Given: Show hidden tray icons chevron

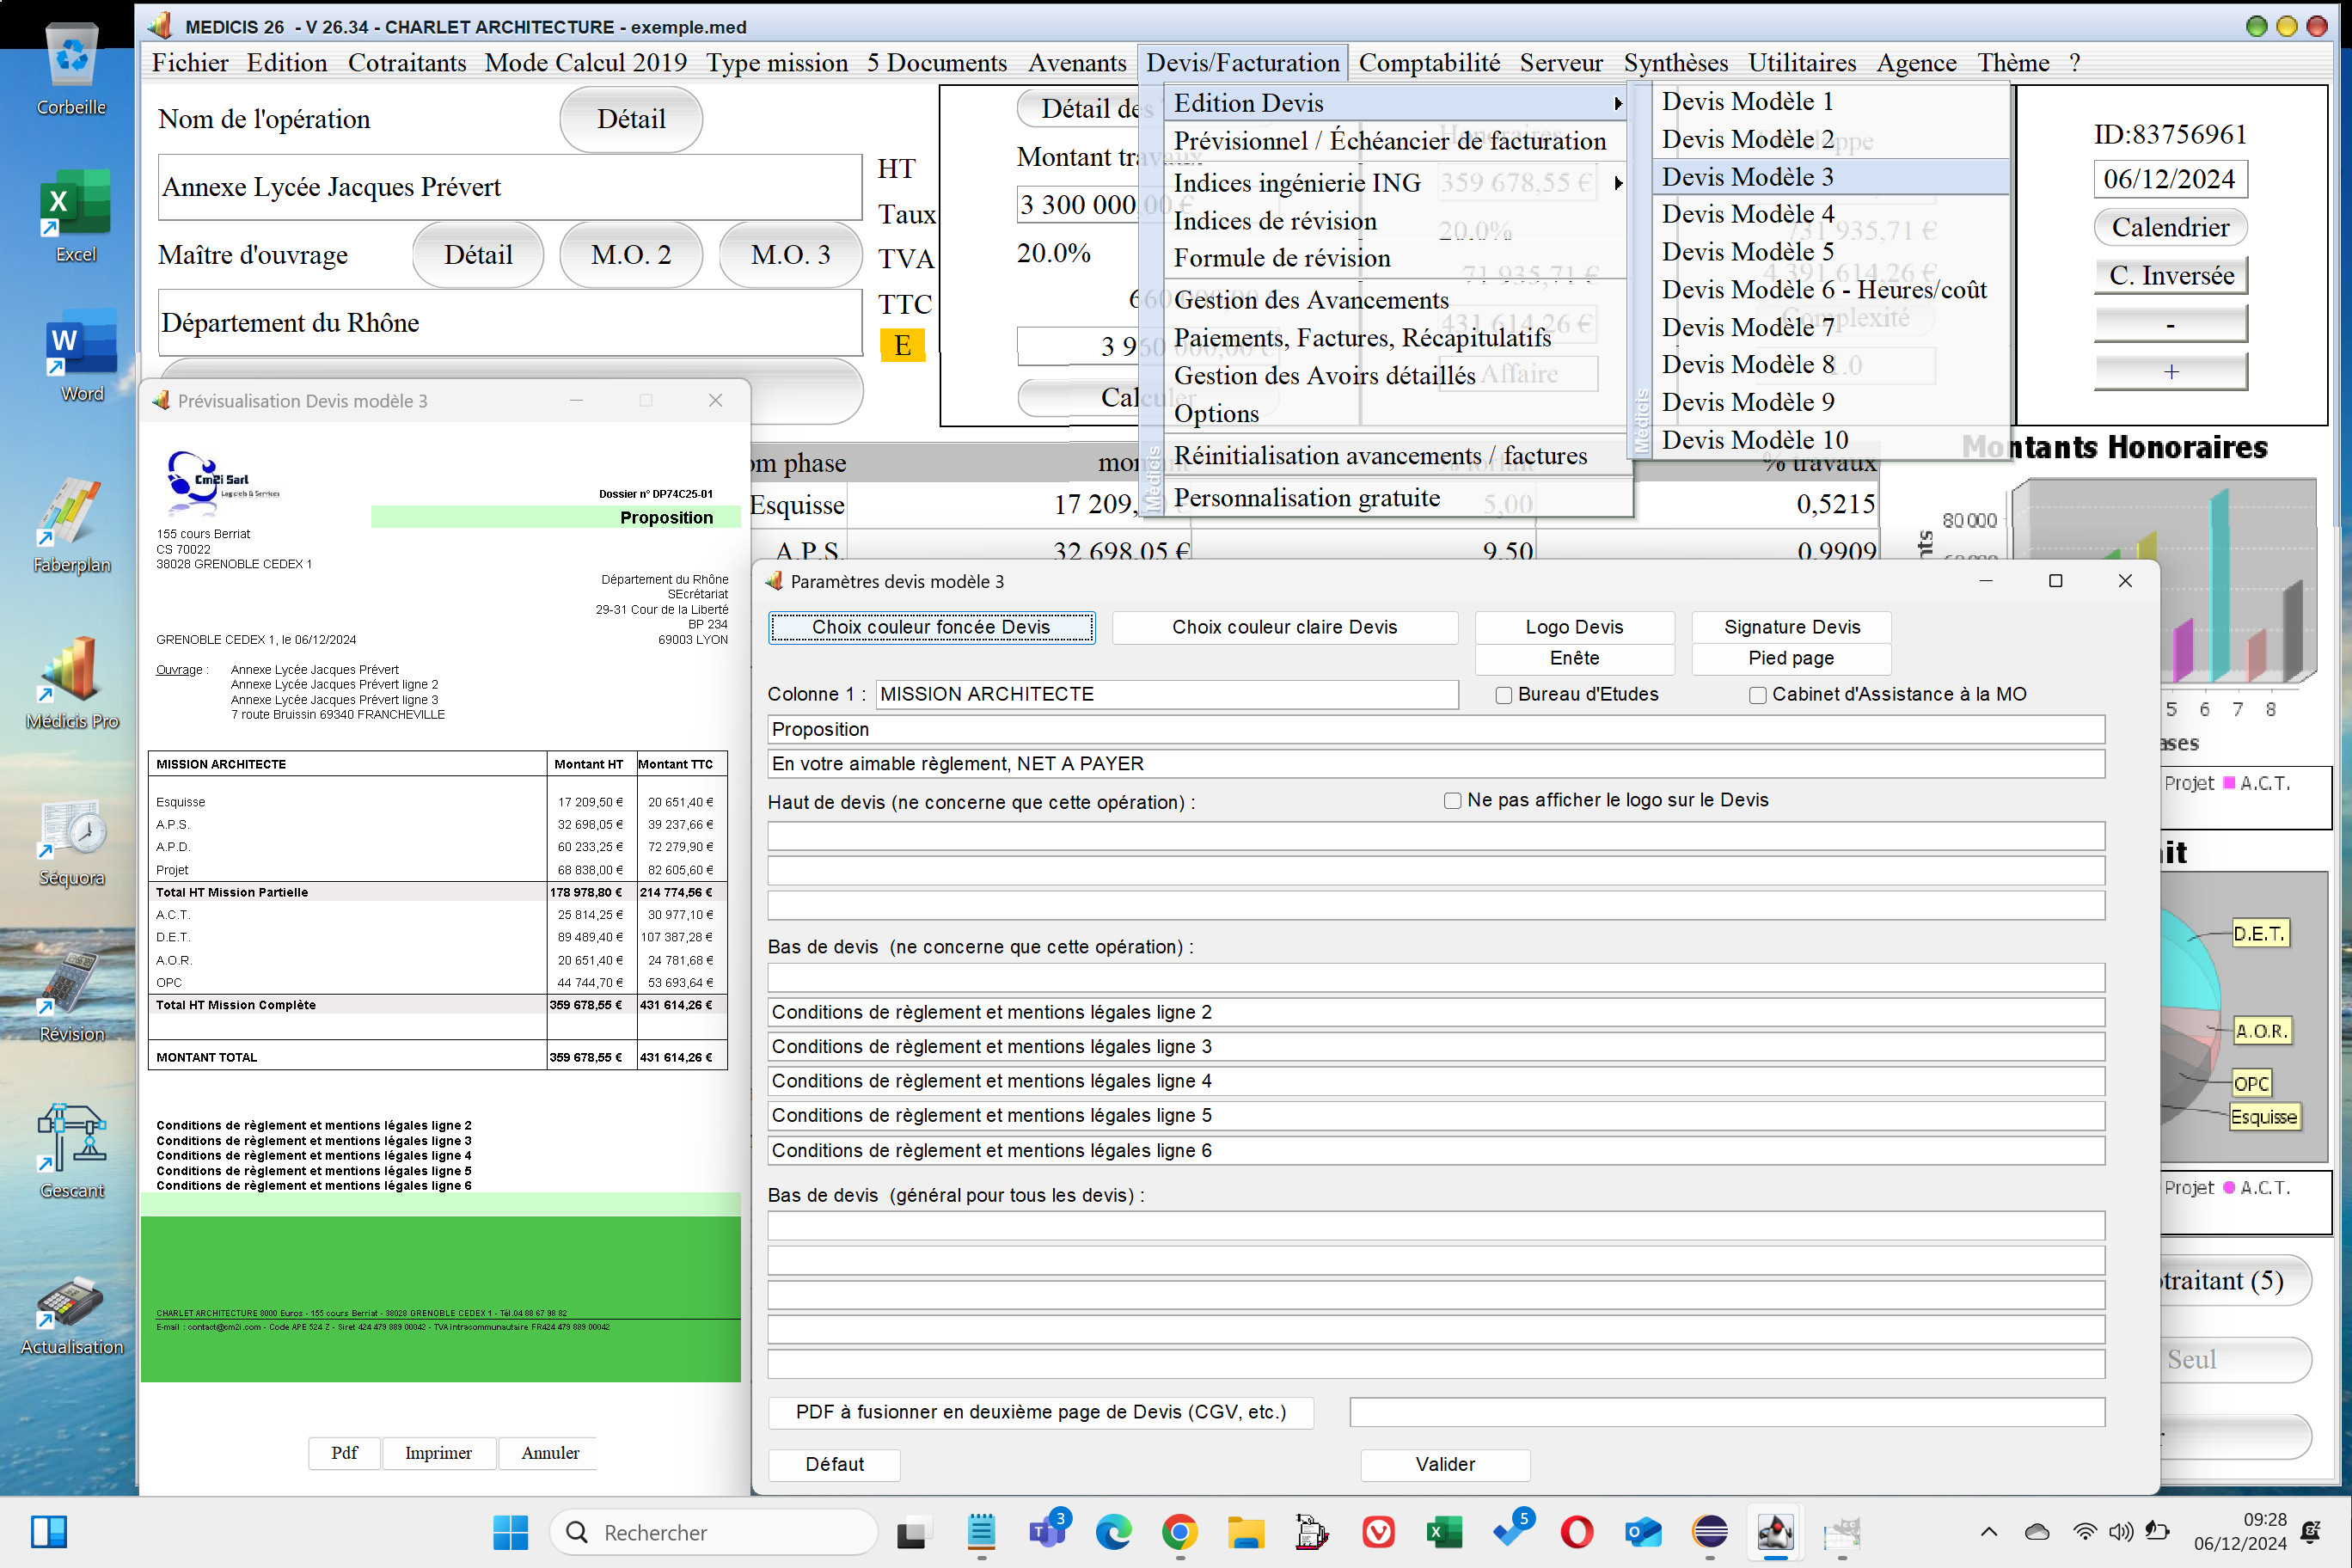Looking at the screenshot, I should (x=1988, y=1532).
